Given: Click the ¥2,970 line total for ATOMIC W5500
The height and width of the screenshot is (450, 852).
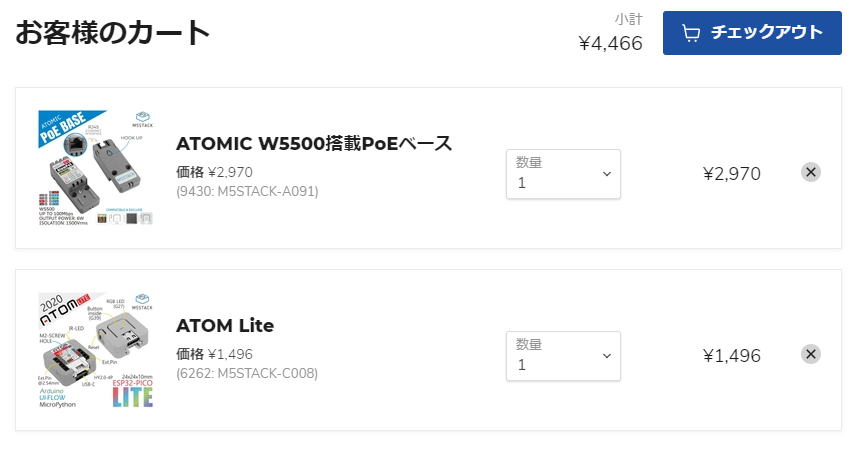Looking at the screenshot, I should pyautogui.click(x=731, y=174).
